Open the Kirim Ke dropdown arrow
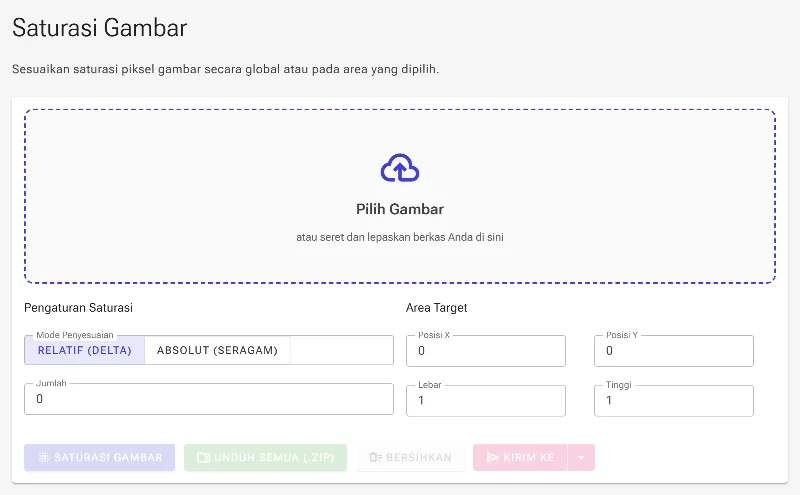Image resolution: width=800 pixels, height=495 pixels. (581, 457)
